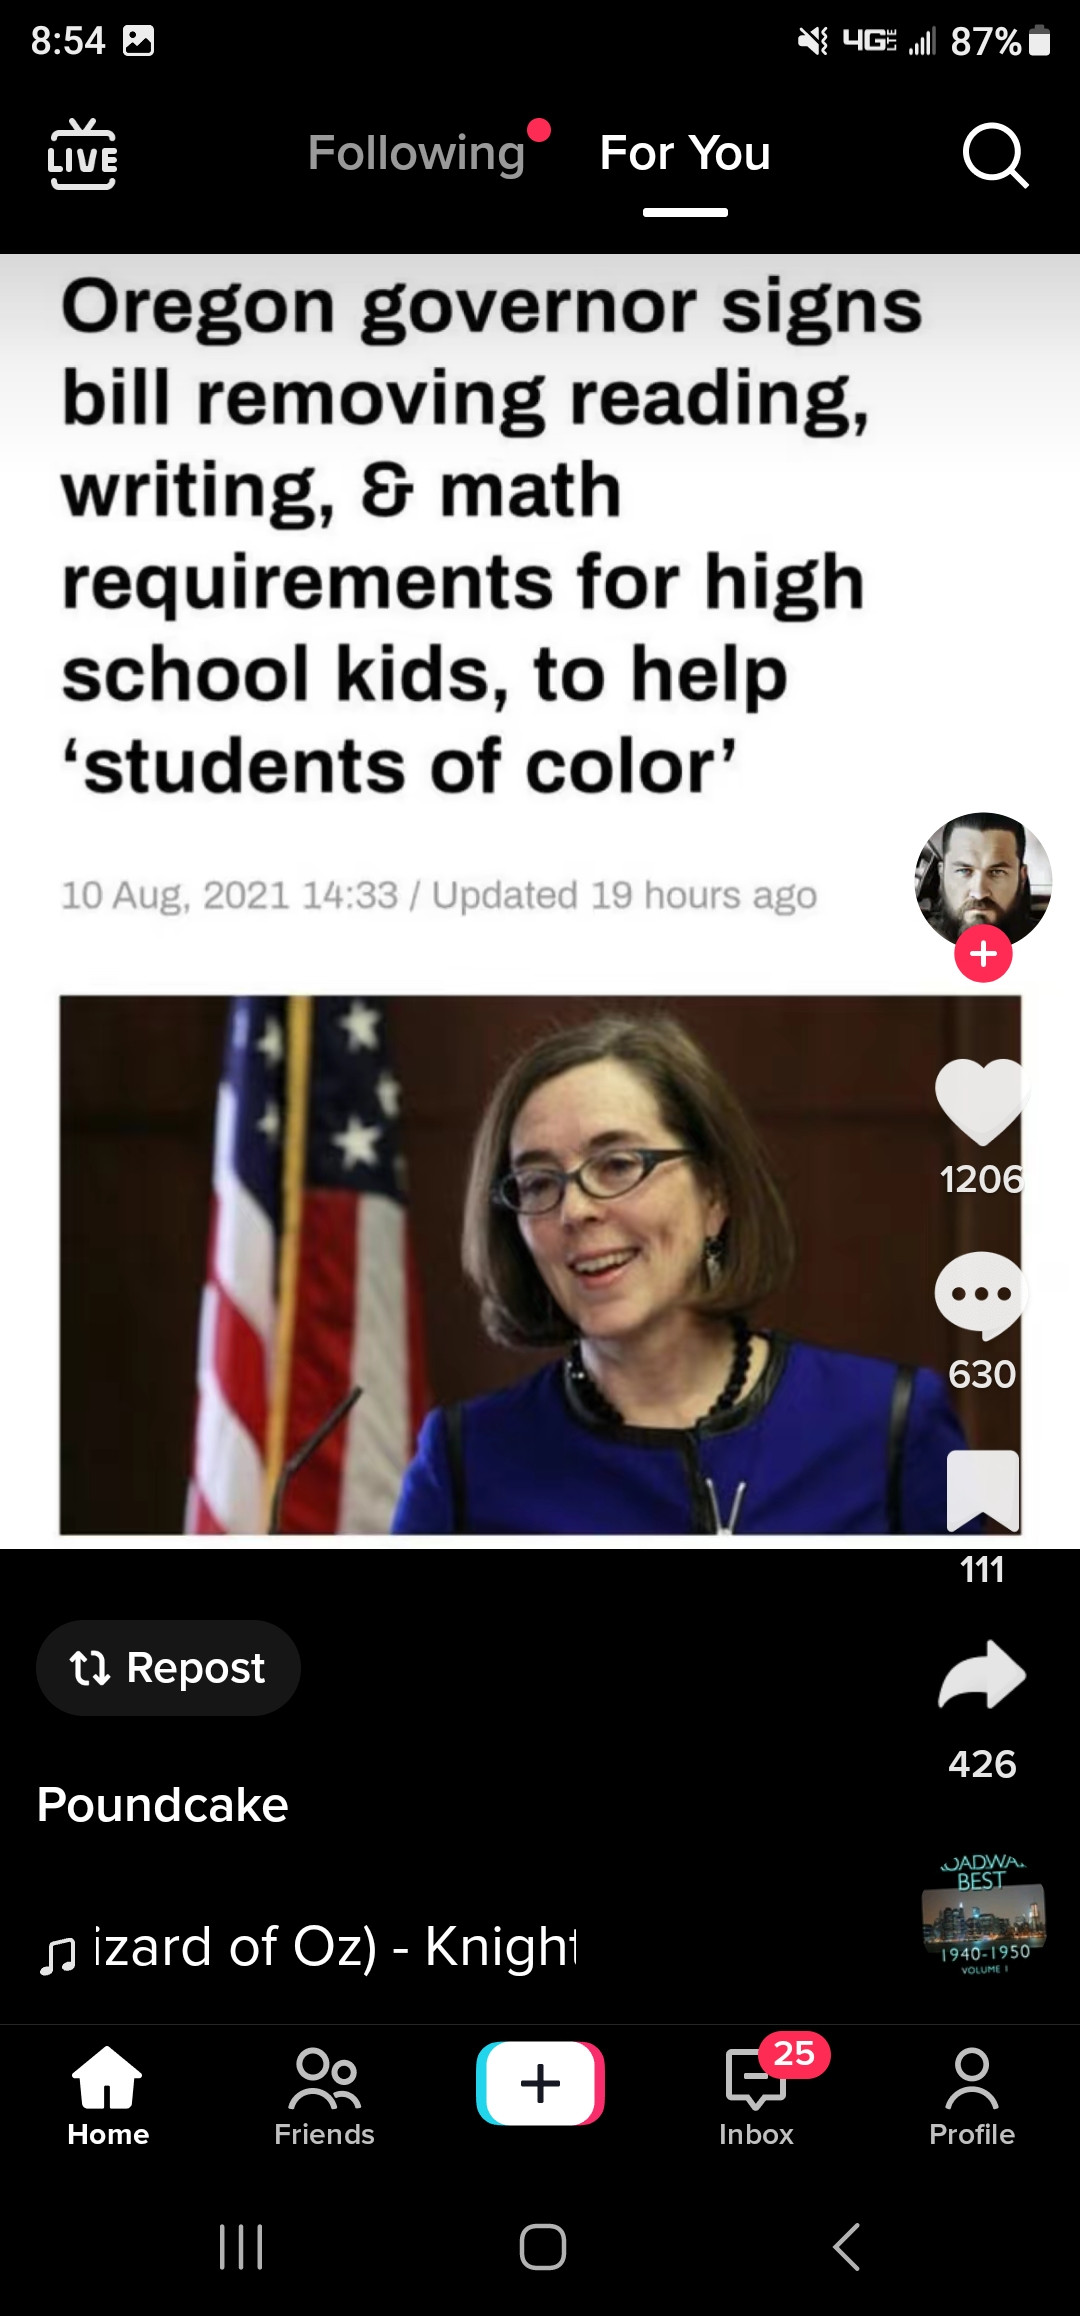
Task: Open the Friends tab
Action: point(324,2096)
